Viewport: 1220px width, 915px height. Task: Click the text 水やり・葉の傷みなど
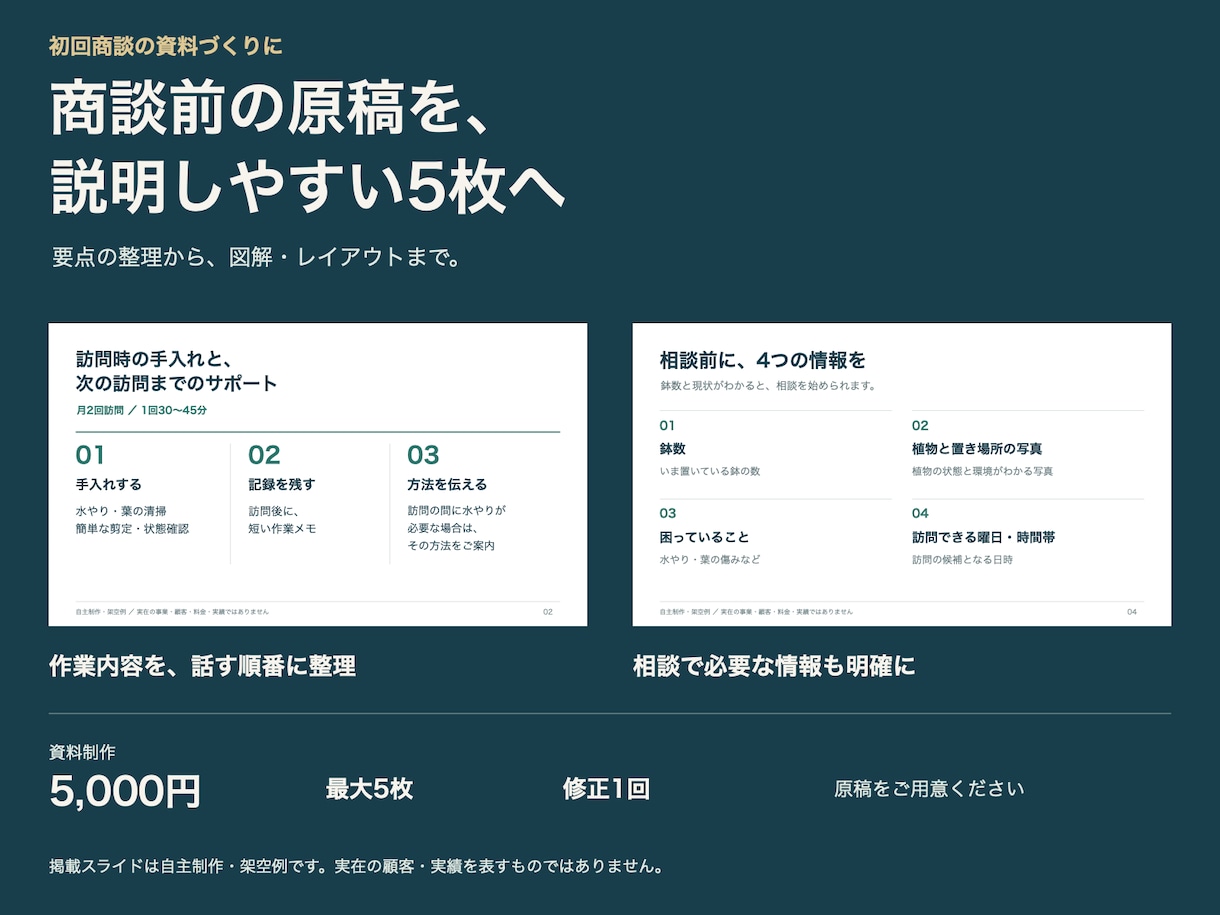coord(710,560)
